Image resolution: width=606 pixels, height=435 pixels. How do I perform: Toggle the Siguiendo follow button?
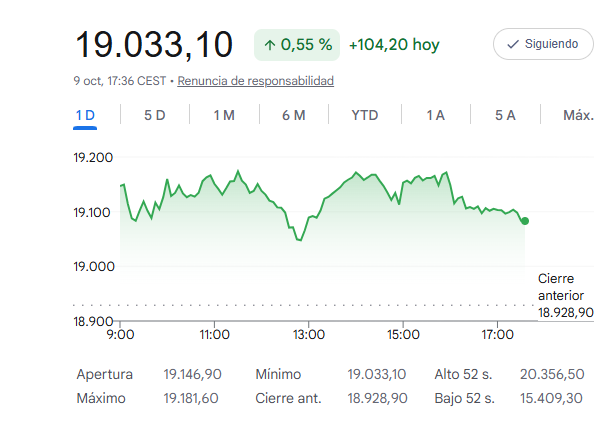pos(543,44)
